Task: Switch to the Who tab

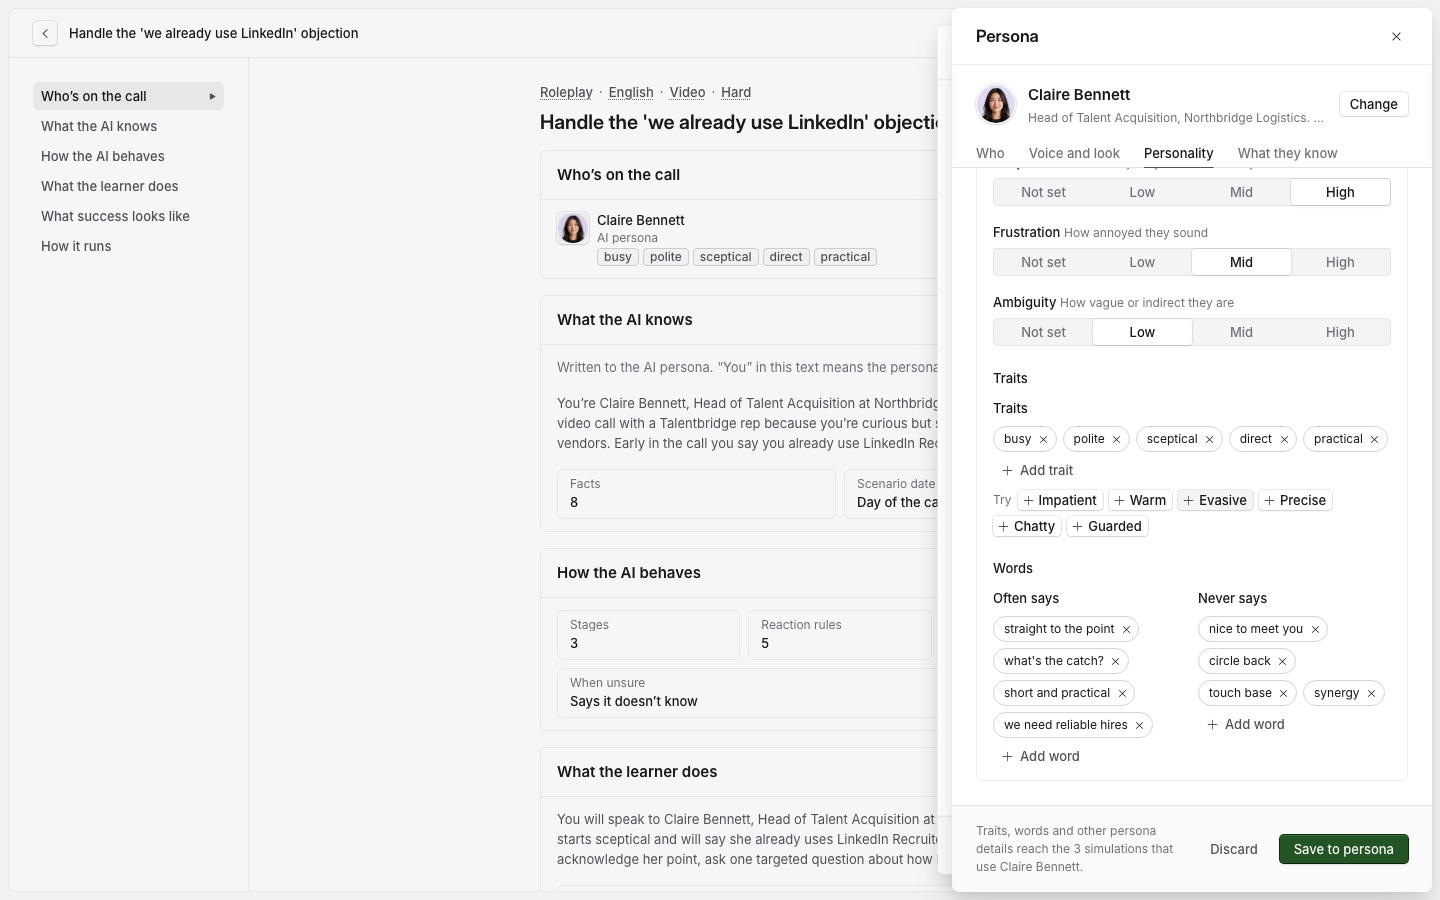Action: [x=990, y=153]
